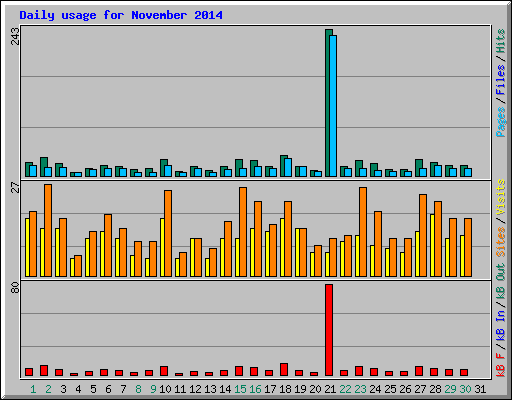Click day 3 on the x-axis
The height and width of the screenshot is (400, 512).
point(63,389)
